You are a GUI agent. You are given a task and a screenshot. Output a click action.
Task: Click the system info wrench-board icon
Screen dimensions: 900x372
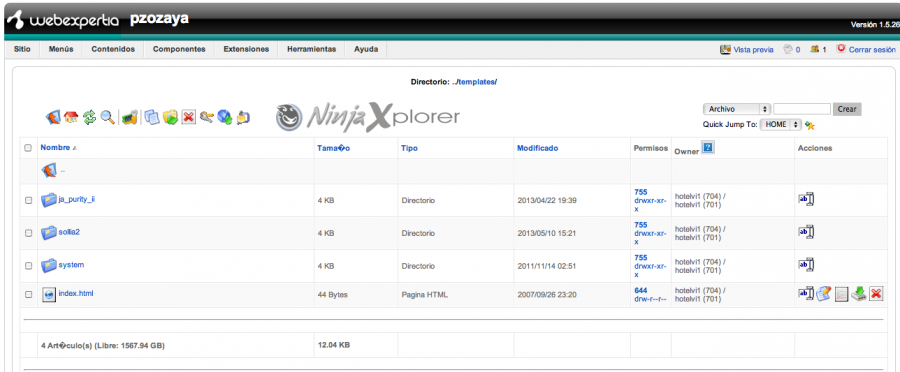click(x=130, y=117)
